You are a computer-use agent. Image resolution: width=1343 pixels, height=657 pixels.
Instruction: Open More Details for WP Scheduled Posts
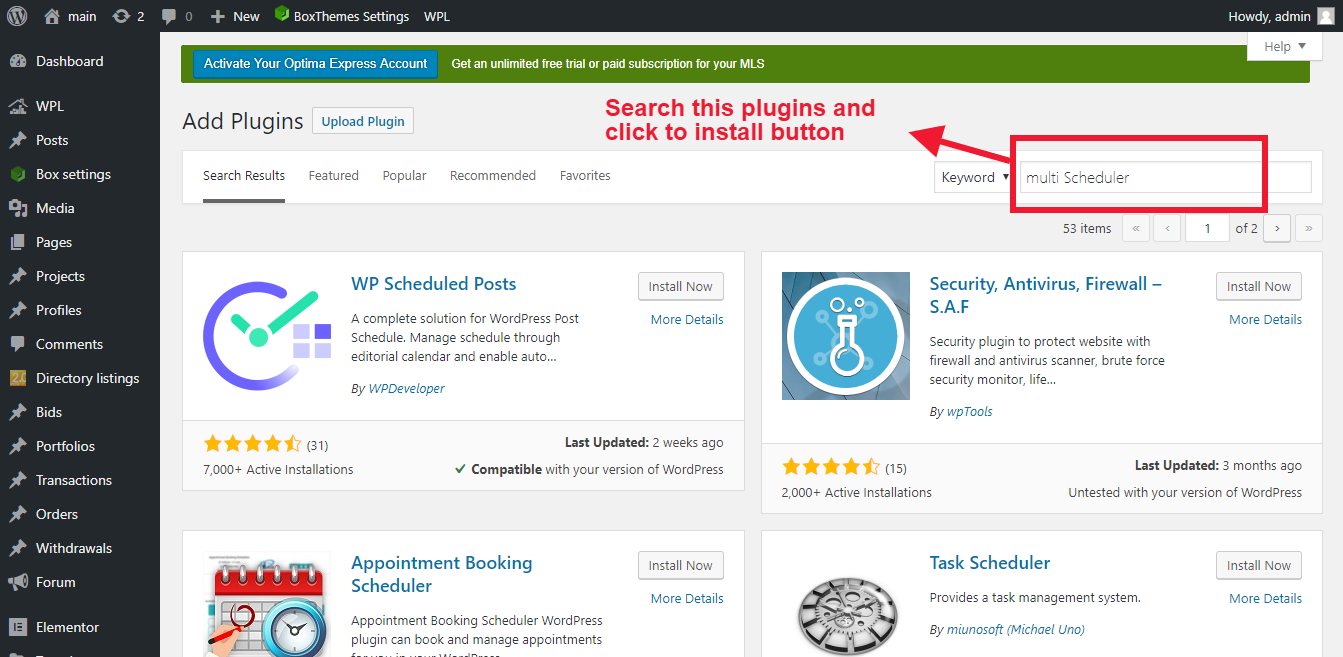click(x=687, y=320)
